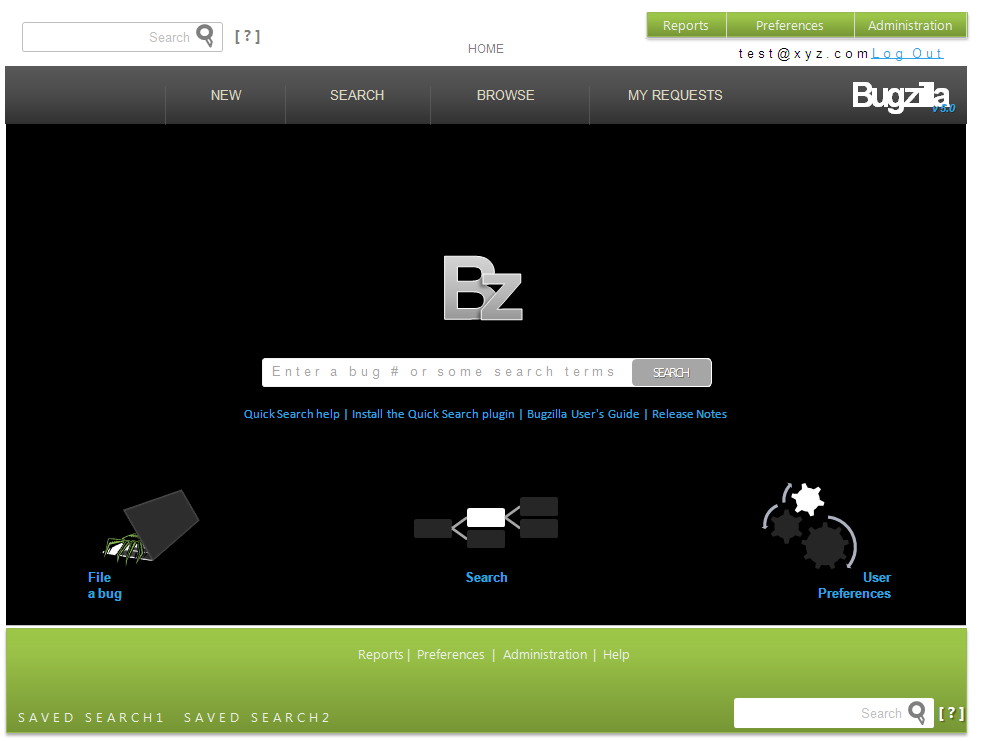Image resolution: width=991 pixels, height=741 pixels.
Task: Open Preferences link in the footer
Action: pos(450,654)
